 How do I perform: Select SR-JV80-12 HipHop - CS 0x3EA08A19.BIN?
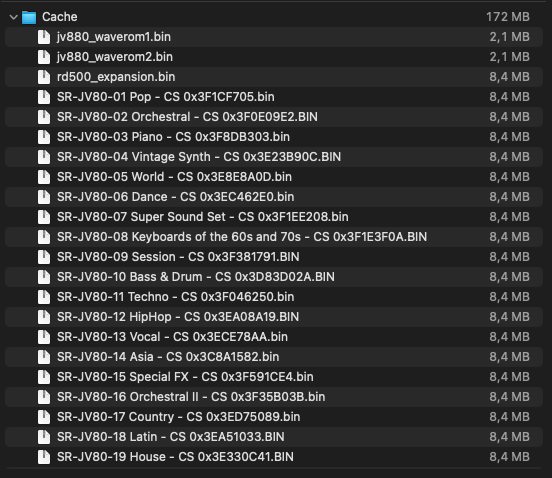(x=178, y=317)
